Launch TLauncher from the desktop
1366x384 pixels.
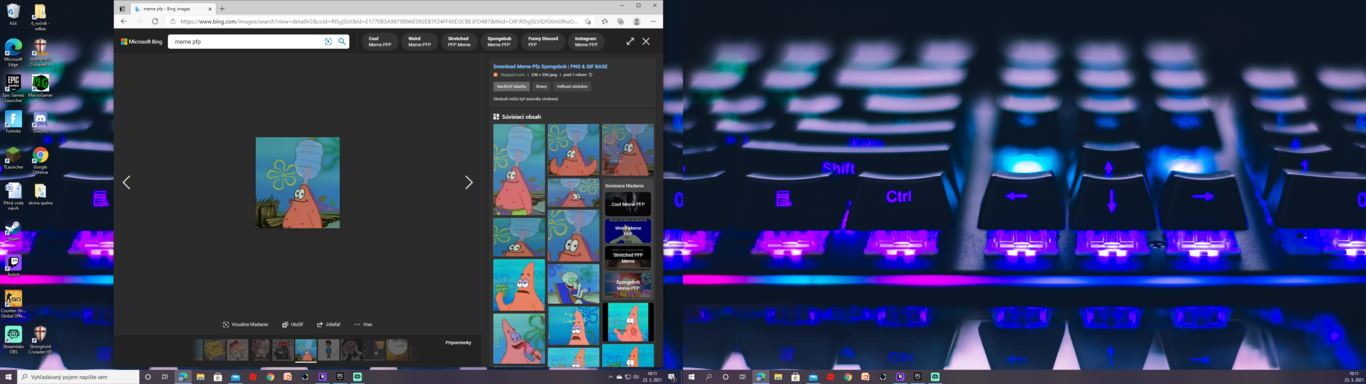click(13, 158)
